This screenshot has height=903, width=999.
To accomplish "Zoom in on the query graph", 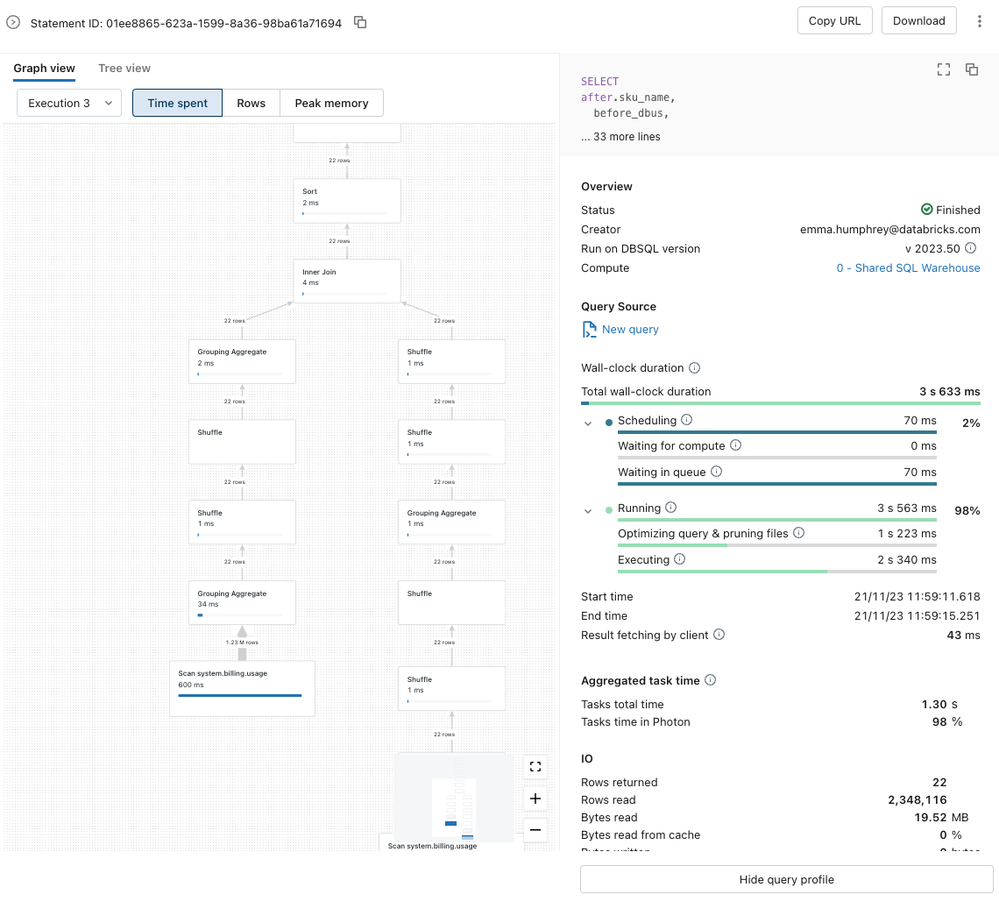I will (x=535, y=798).
